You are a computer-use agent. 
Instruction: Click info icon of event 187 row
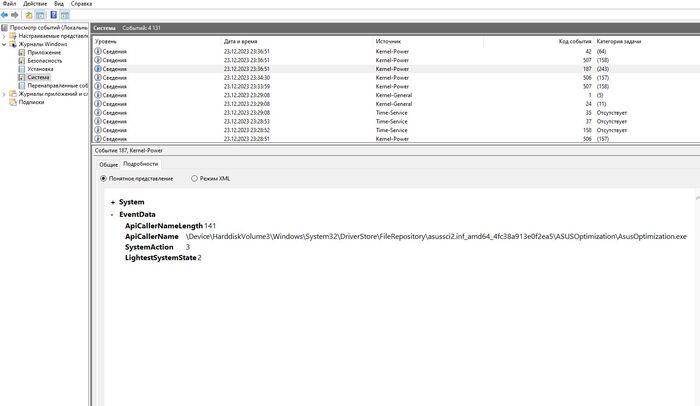[98, 69]
